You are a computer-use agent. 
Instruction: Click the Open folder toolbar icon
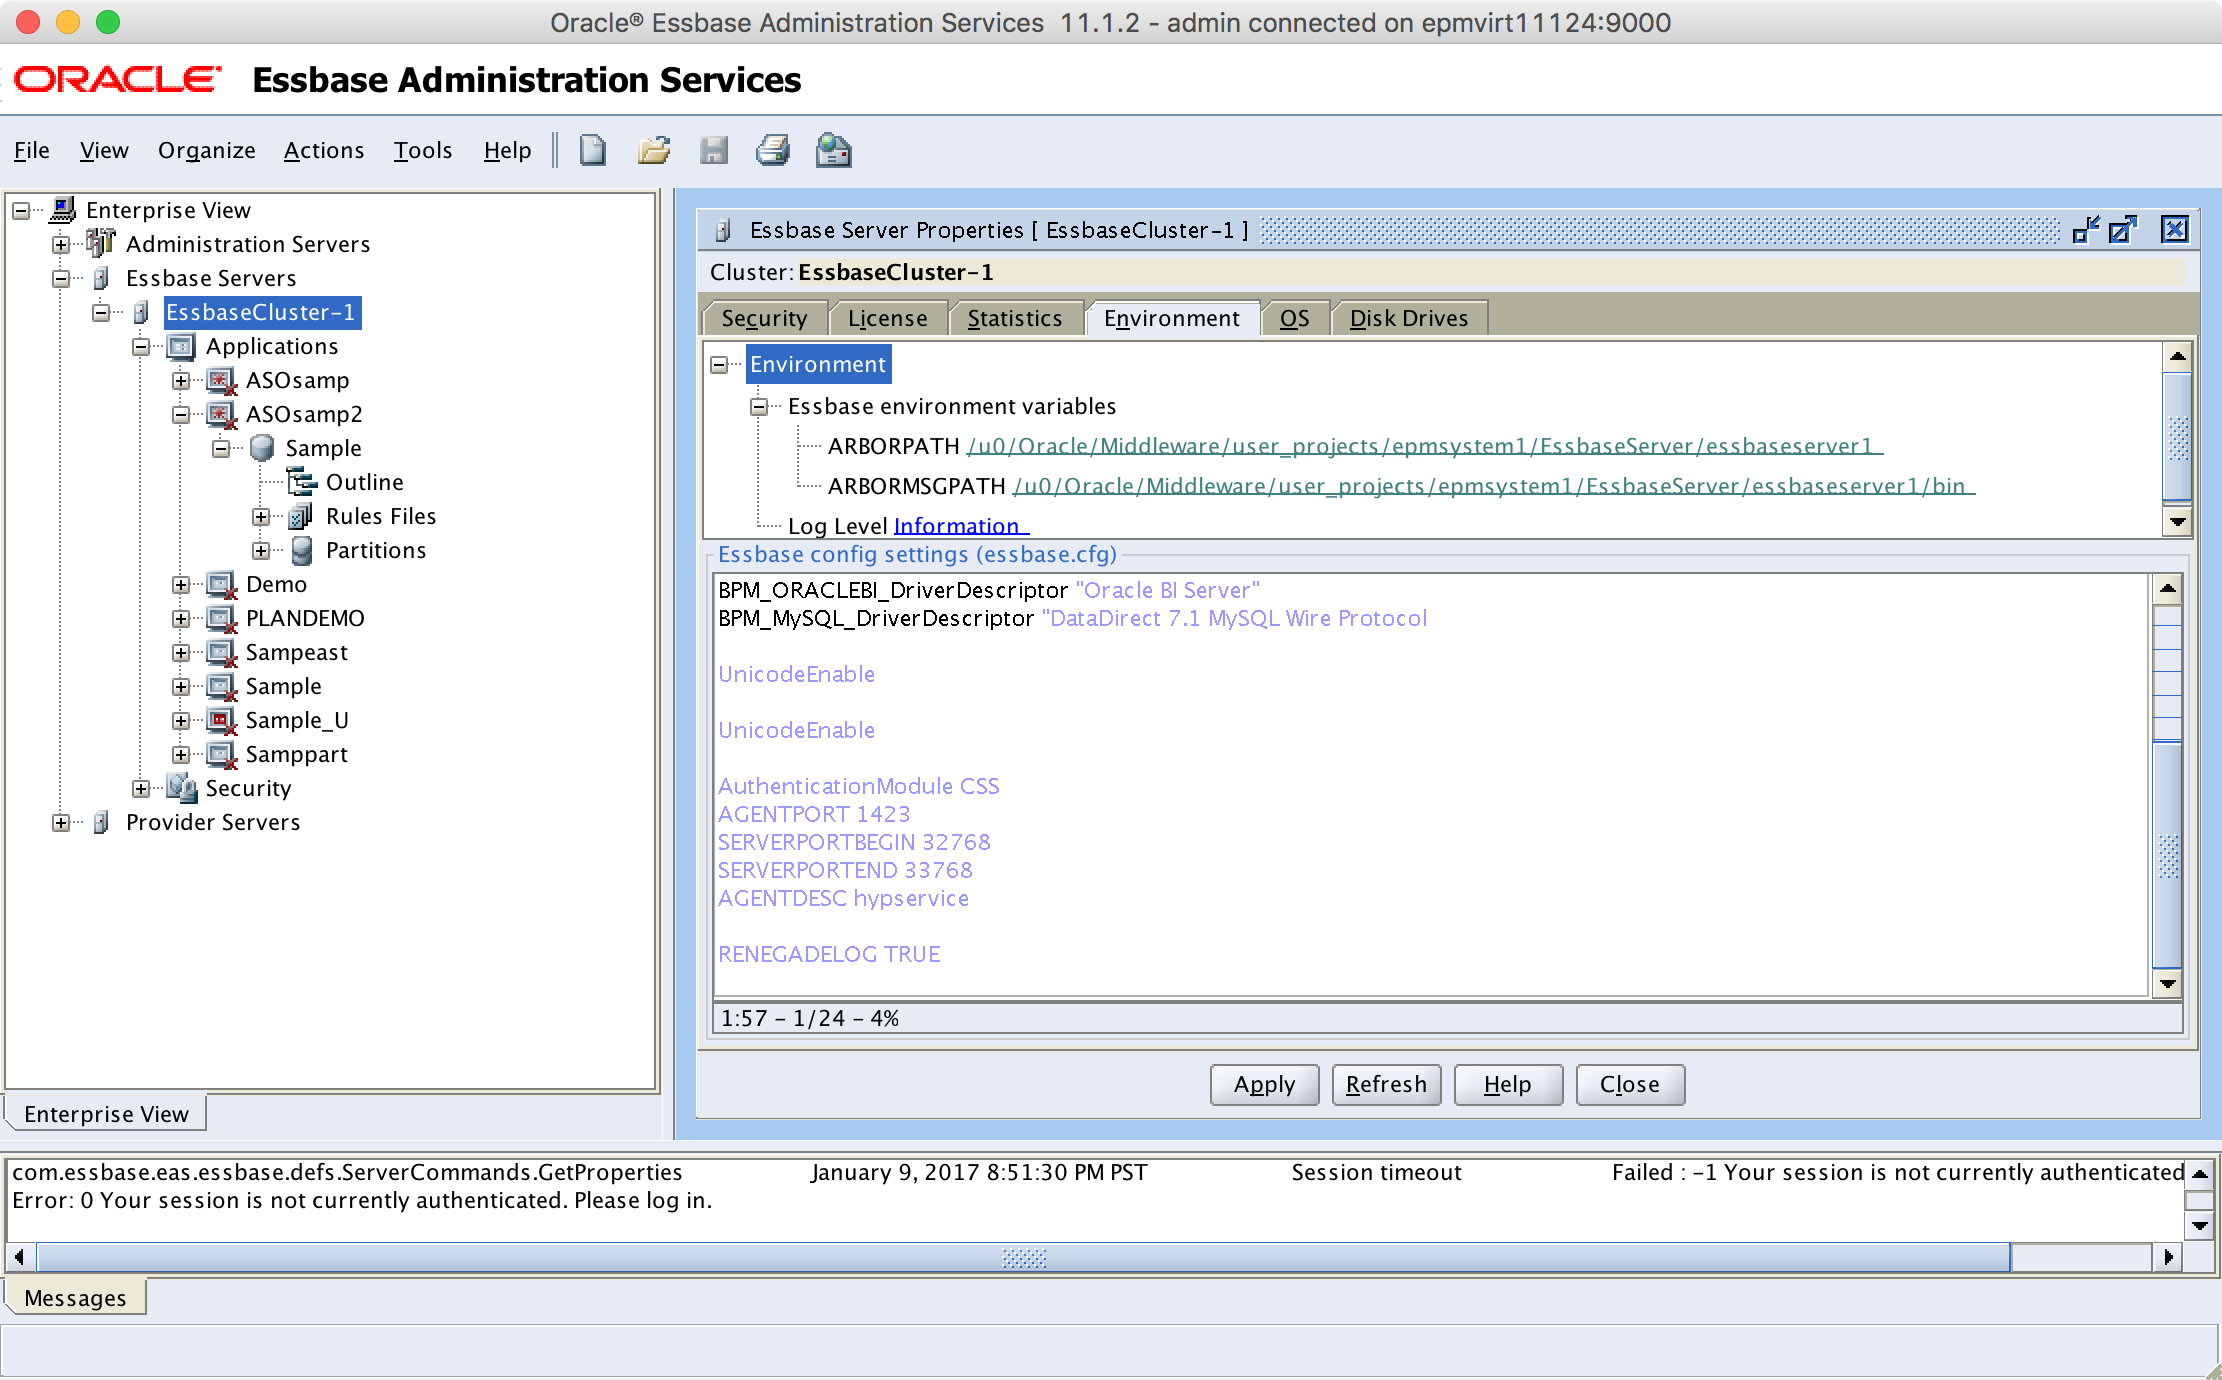tap(654, 150)
